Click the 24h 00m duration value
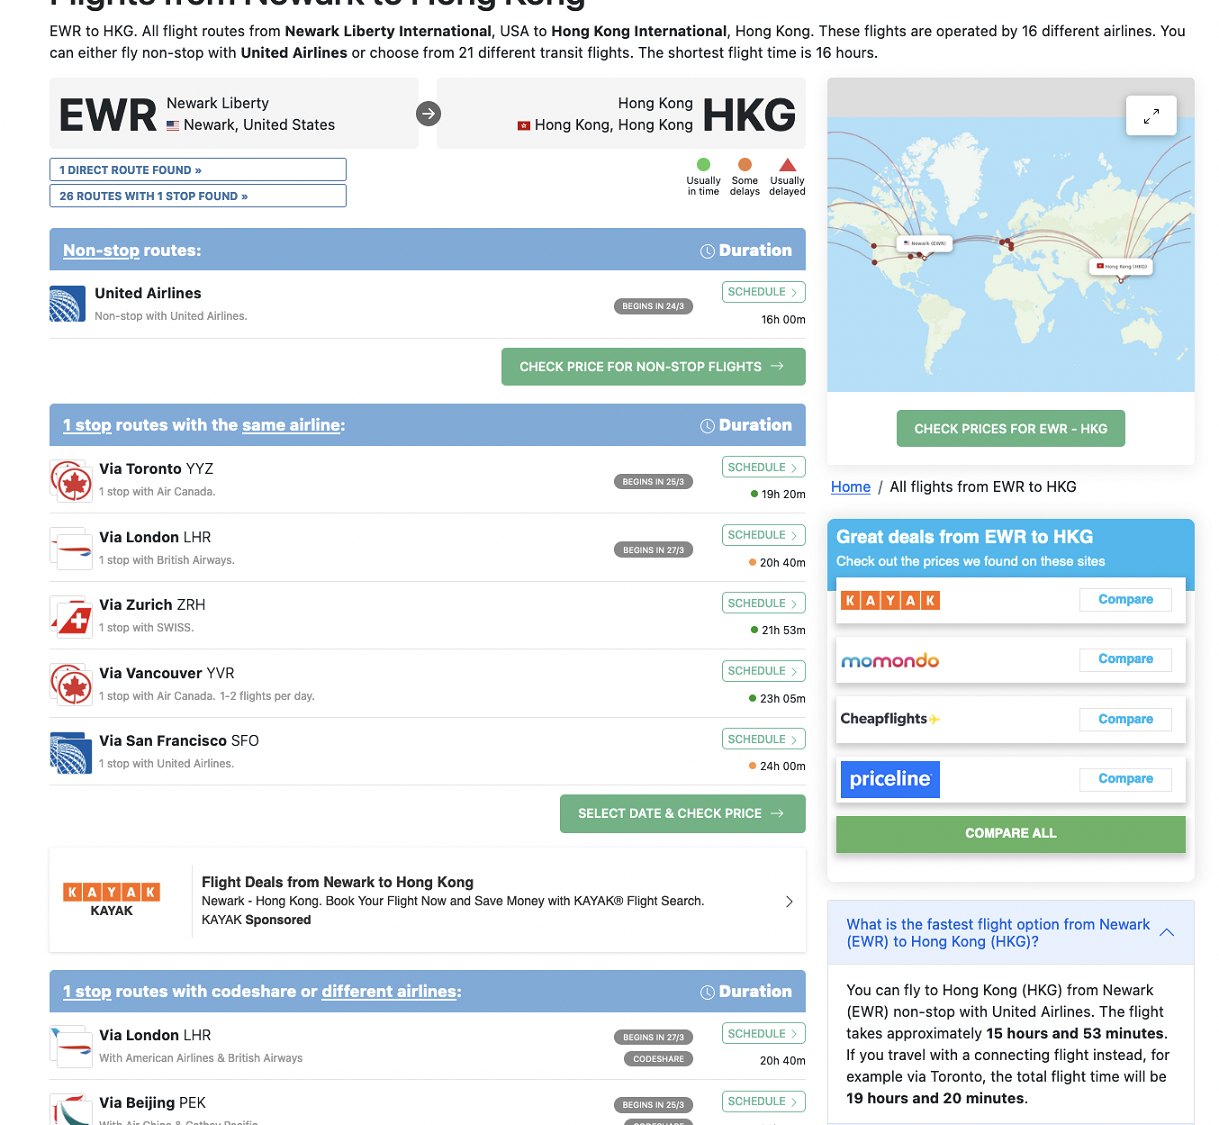 pos(783,766)
